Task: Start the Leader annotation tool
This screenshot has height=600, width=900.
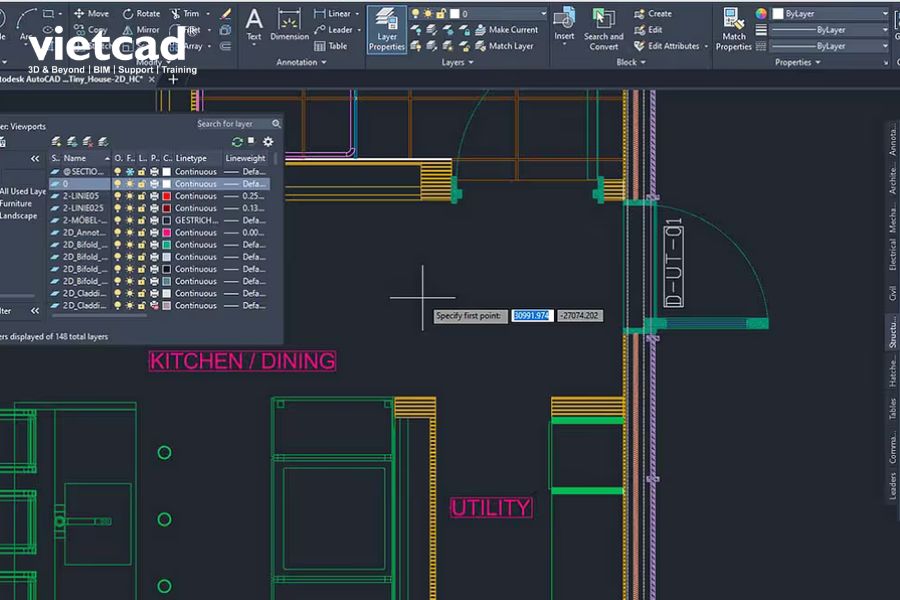Action: point(333,29)
